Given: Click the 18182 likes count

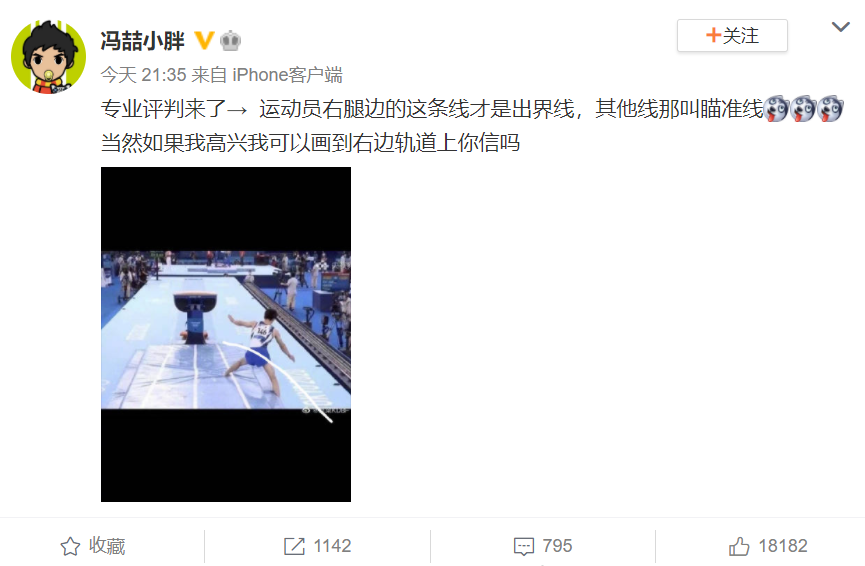Looking at the screenshot, I should click(783, 546).
